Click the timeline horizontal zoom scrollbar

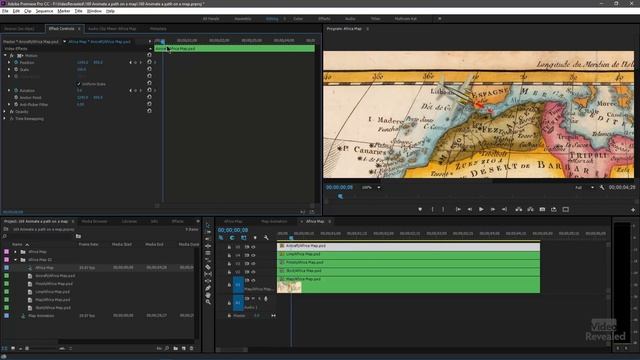click(x=233, y=349)
